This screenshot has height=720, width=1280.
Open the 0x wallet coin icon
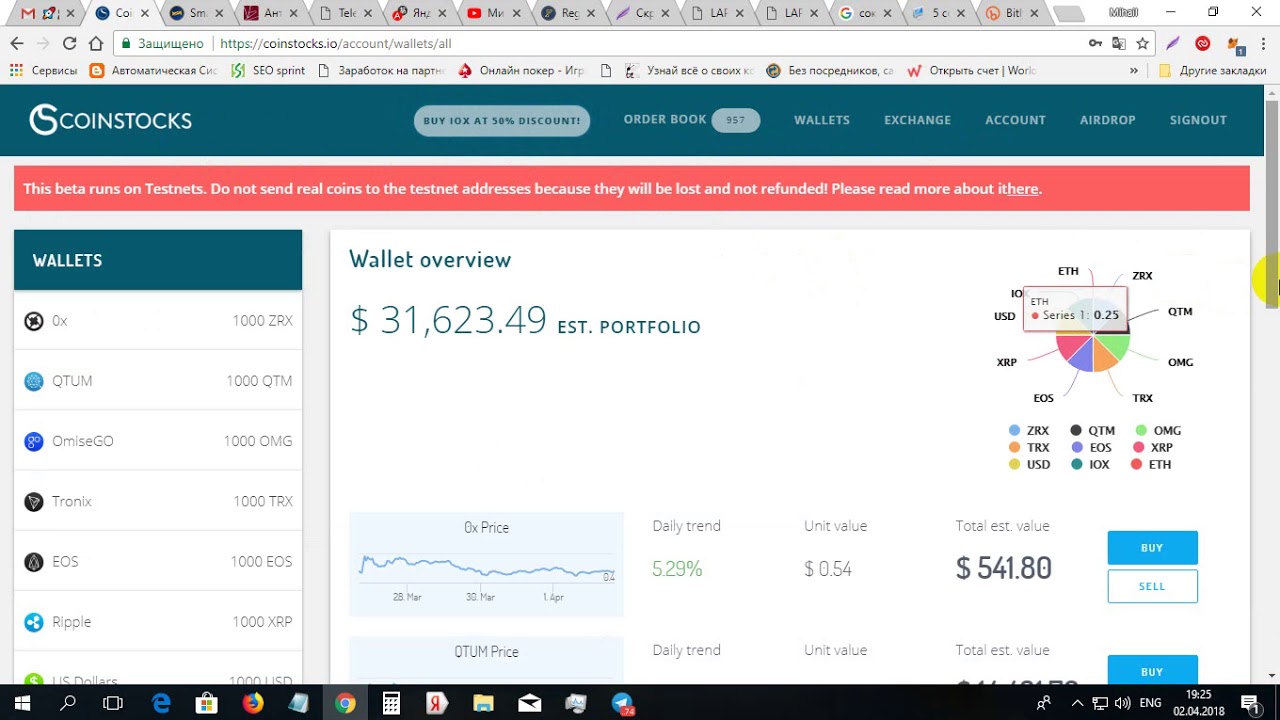click(x=34, y=321)
